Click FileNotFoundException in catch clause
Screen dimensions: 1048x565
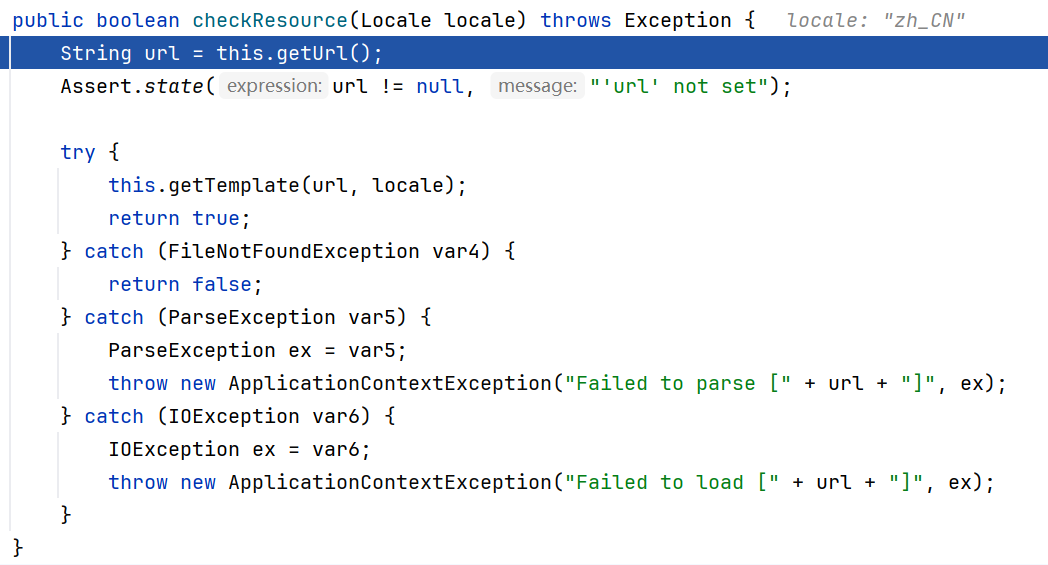[294, 251]
